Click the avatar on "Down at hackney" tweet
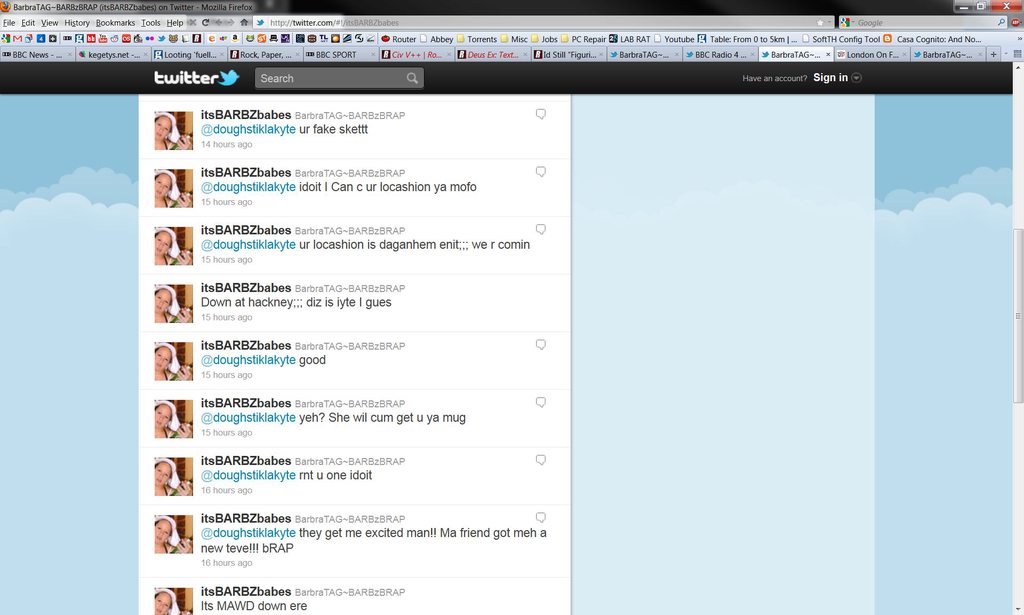1024x615 pixels. 173,304
